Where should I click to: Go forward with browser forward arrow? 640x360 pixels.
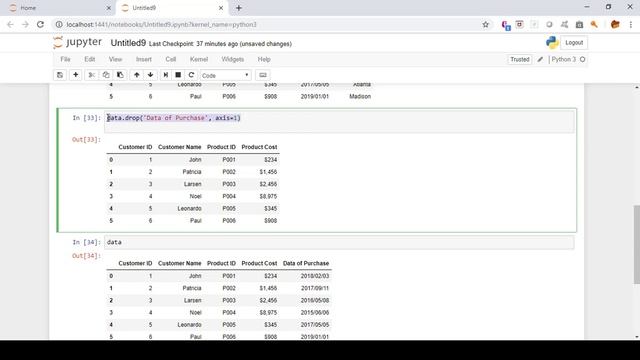pos(25,24)
